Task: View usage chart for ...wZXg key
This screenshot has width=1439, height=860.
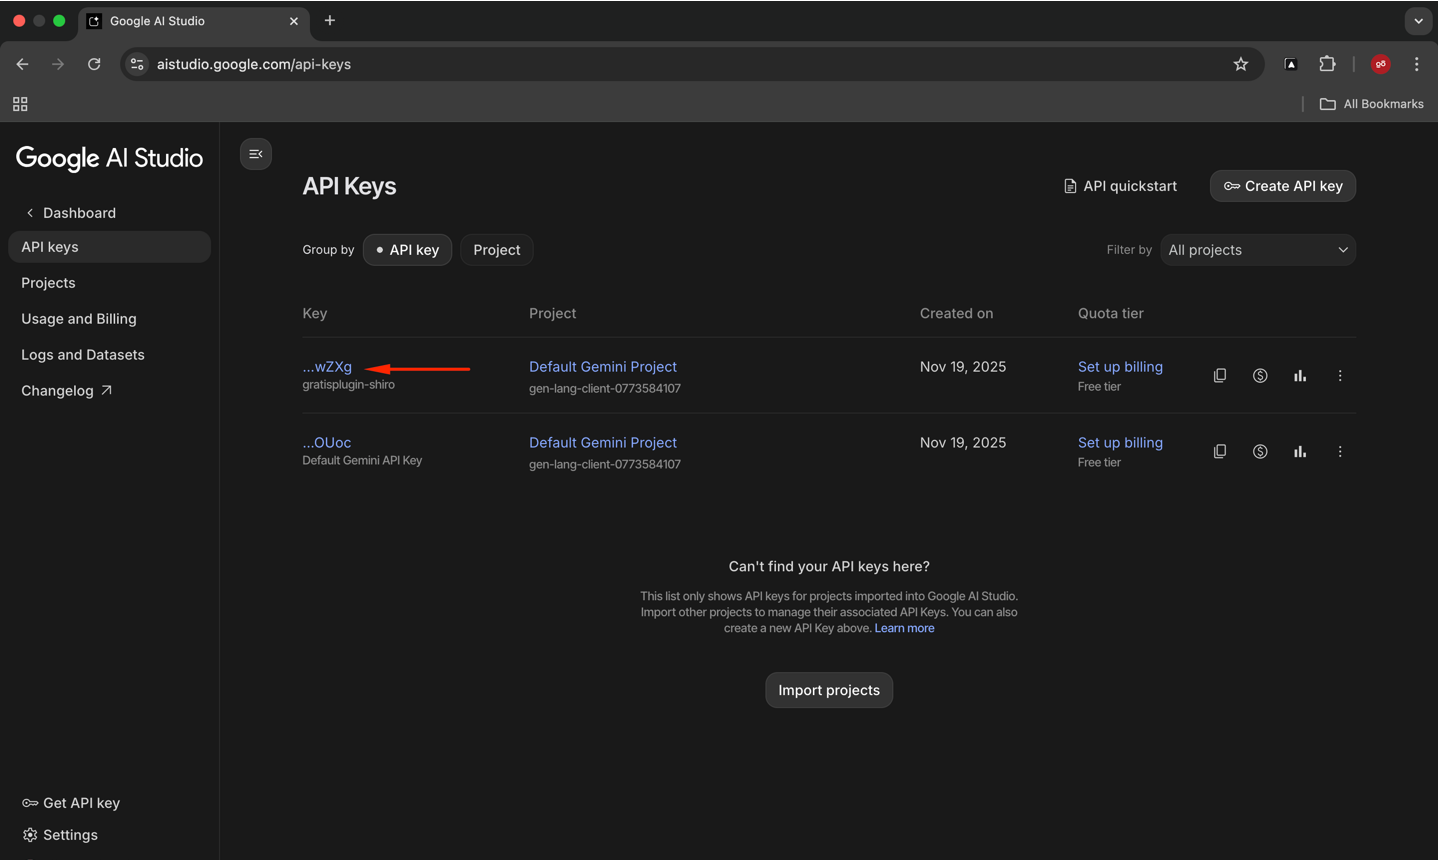Action: point(1299,376)
